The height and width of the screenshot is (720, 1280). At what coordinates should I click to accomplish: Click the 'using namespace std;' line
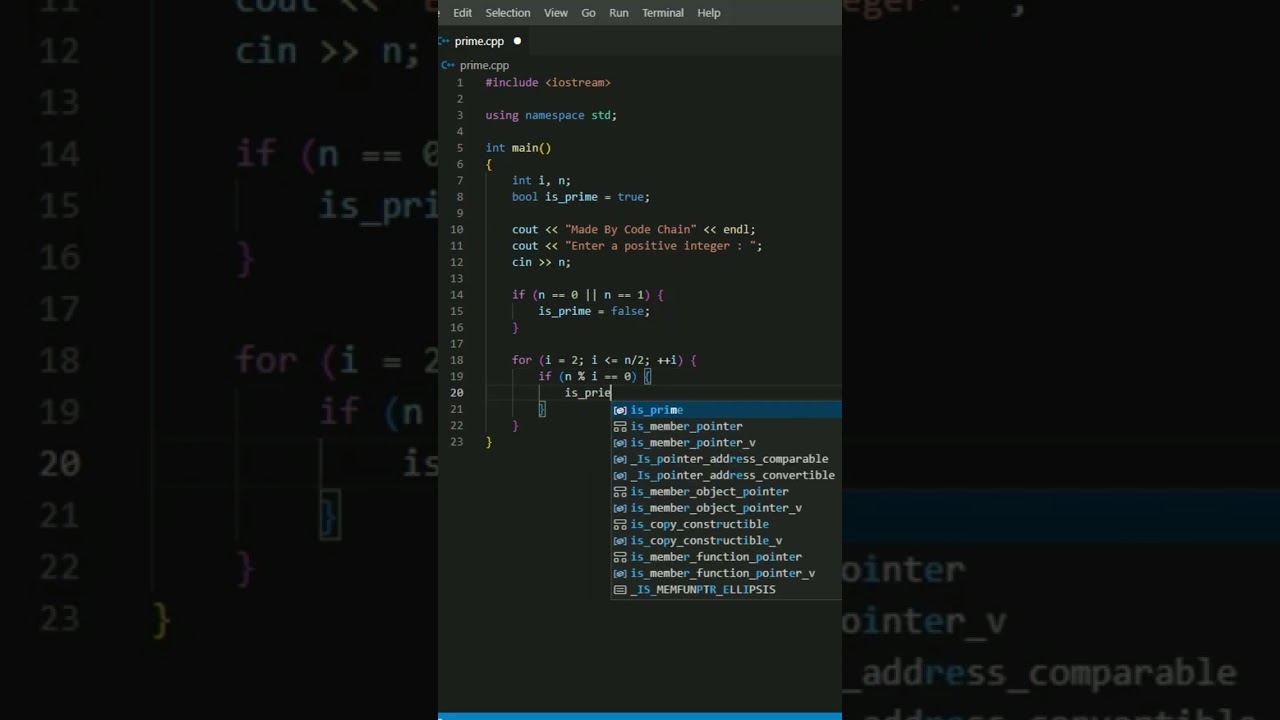coord(551,115)
